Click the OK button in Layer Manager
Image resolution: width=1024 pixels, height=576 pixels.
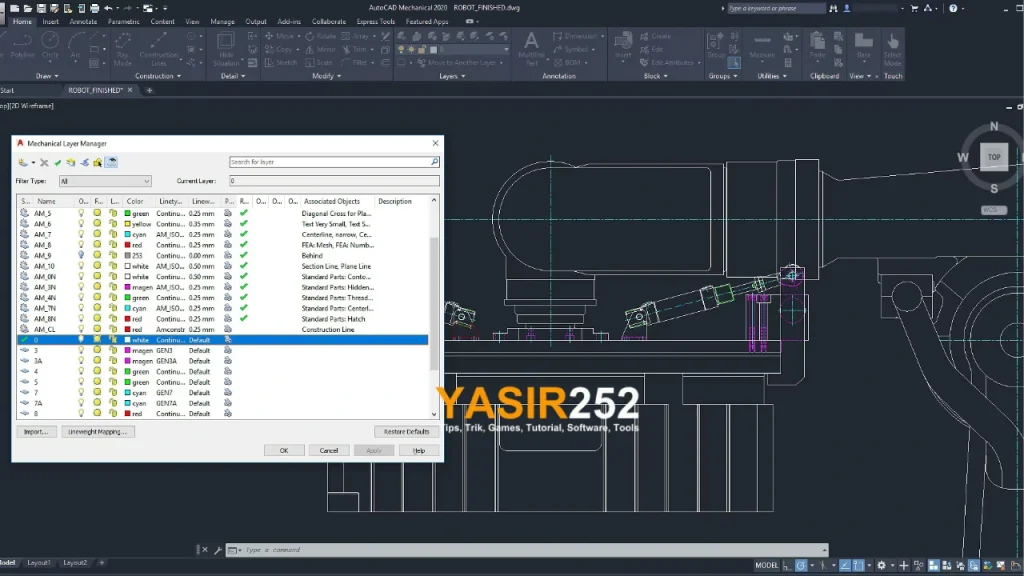[x=284, y=451]
